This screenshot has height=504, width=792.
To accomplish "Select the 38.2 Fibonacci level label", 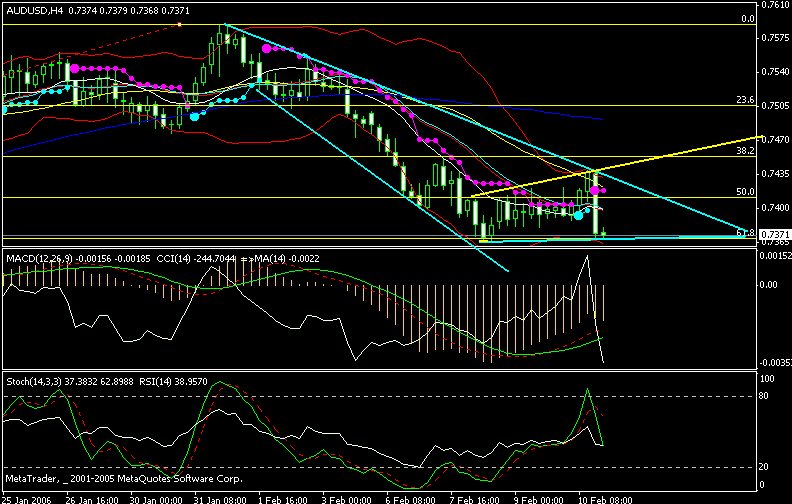I will tap(745, 150).
